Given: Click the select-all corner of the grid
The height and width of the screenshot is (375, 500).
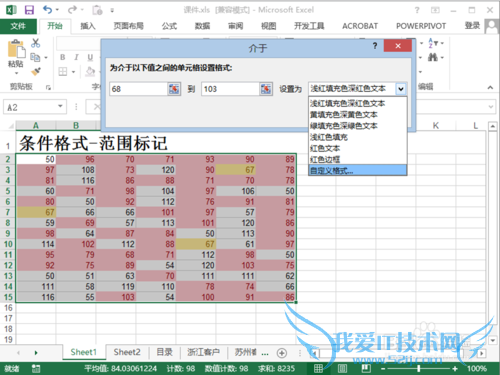Looking at the screenshot, I should coord(10,125).
